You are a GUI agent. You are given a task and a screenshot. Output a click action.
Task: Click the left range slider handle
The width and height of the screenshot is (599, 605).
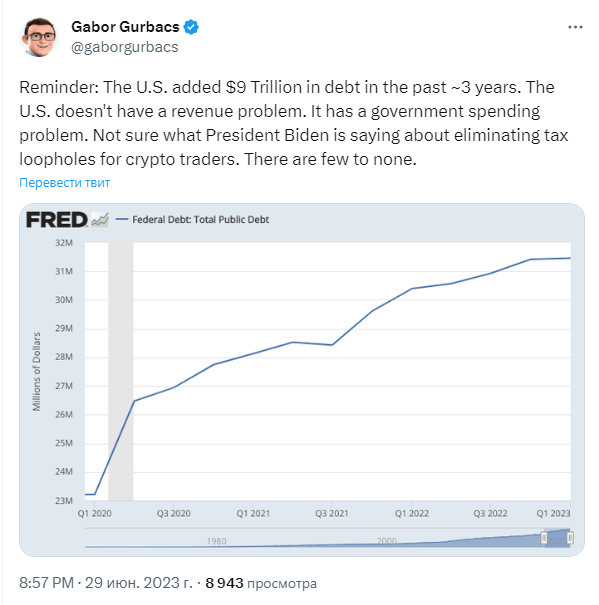pyautogui.click(x=544, y=538)
